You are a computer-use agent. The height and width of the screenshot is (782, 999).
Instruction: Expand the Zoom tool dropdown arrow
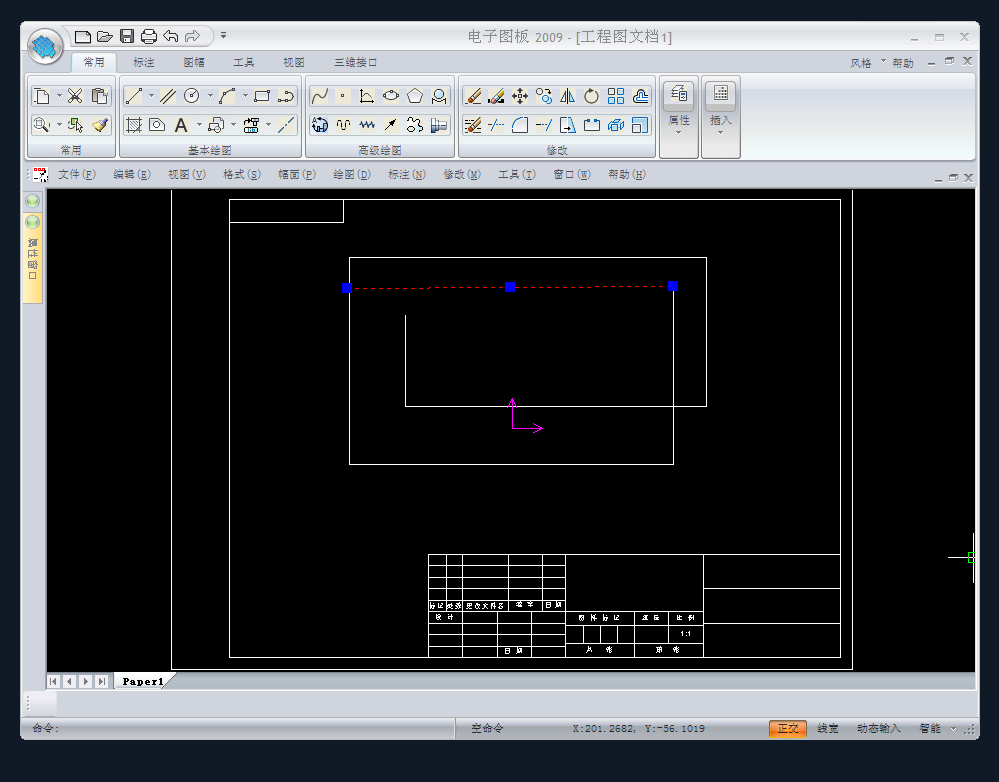click(59, 125)
